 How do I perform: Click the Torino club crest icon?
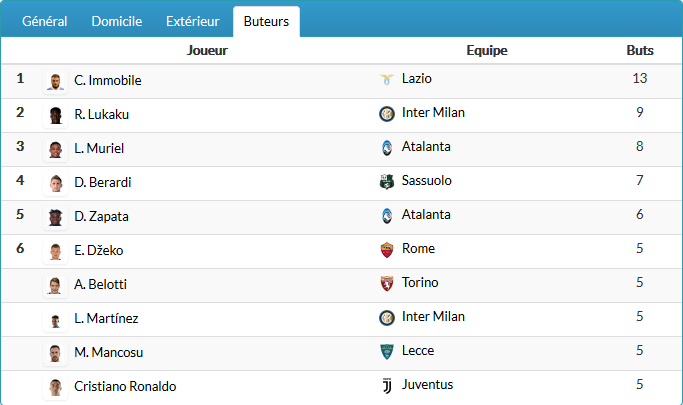(387, 283)
